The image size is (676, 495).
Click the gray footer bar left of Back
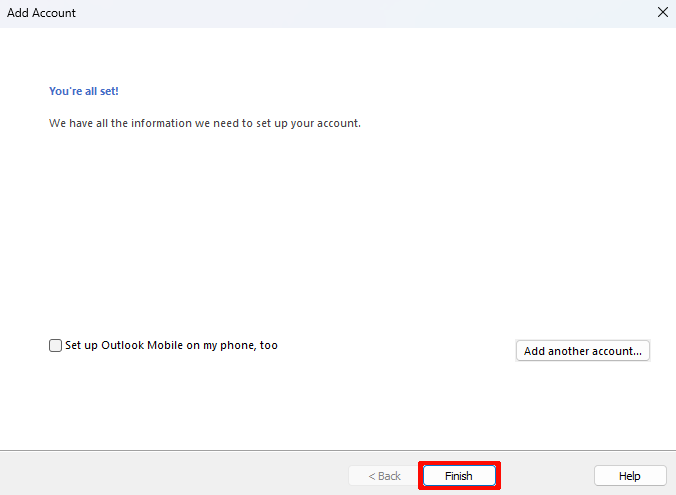[170, 473]
